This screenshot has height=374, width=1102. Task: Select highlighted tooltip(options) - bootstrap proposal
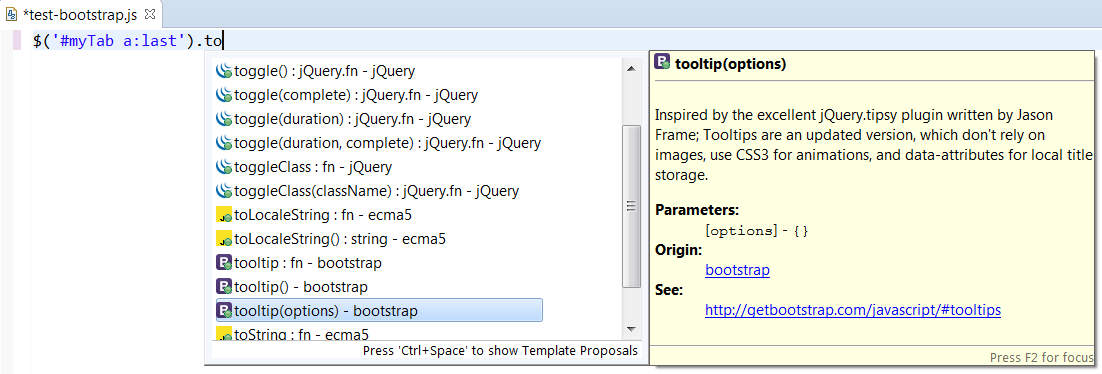[379, 310]
